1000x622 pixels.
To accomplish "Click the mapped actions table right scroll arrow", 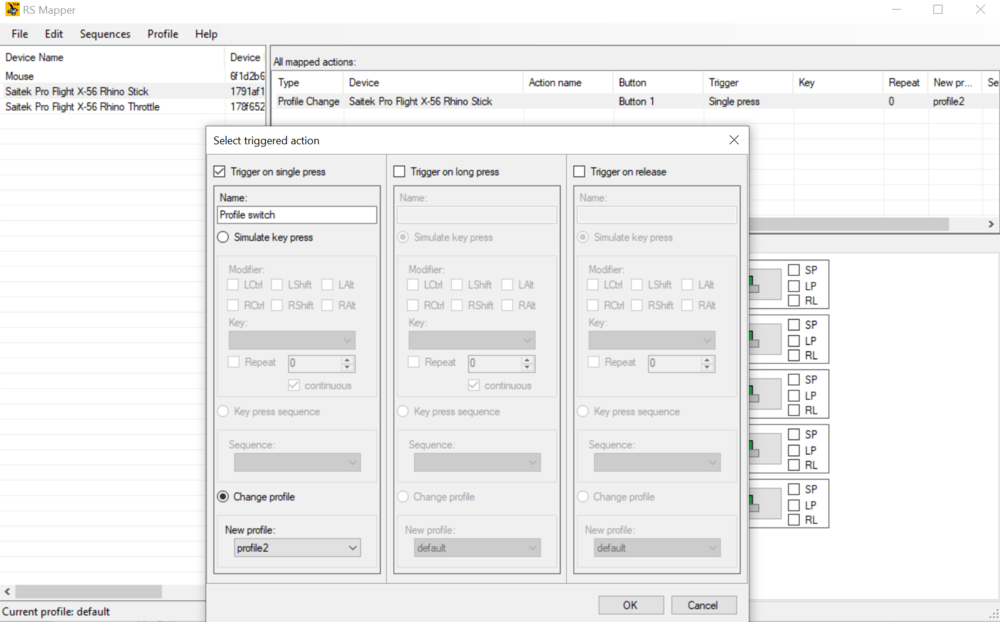I will [991, 225].
